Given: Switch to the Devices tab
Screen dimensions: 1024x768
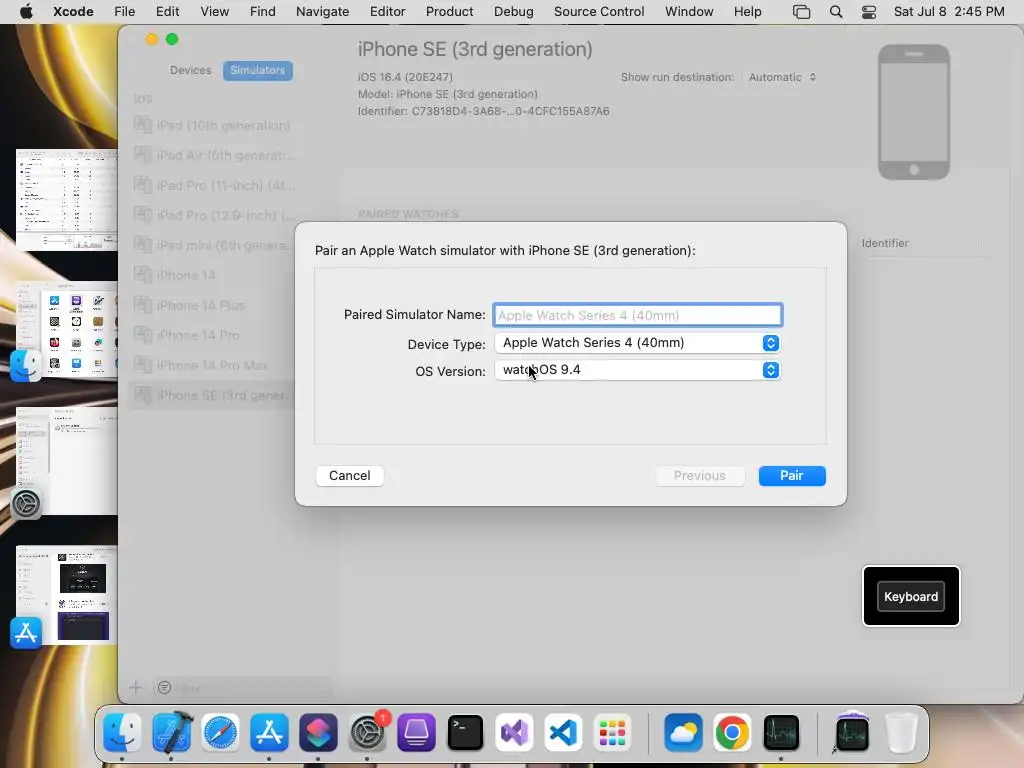Looking at the screenshot, I should pos(191,70).
